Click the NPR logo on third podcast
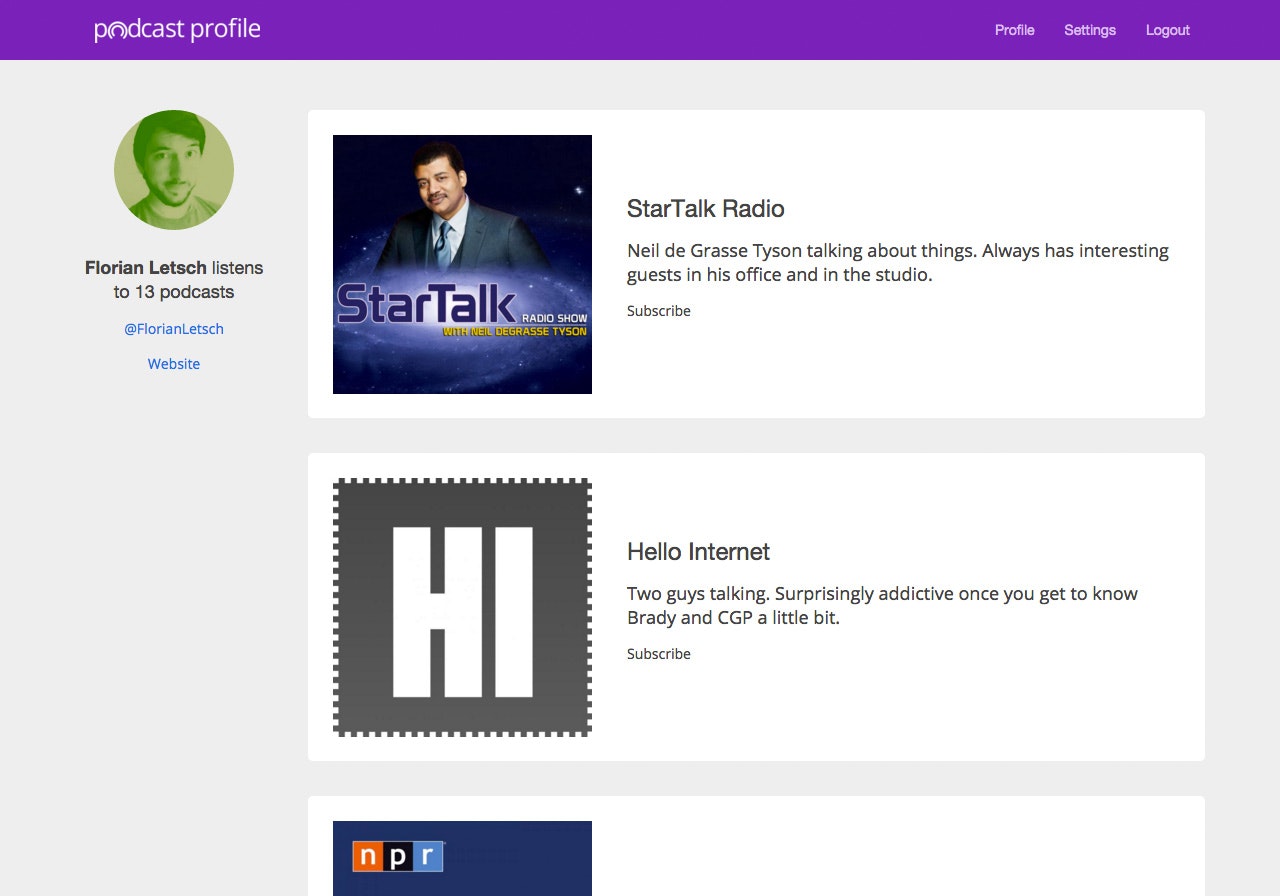The image size is (1280, 896). [x=397, y=856]
